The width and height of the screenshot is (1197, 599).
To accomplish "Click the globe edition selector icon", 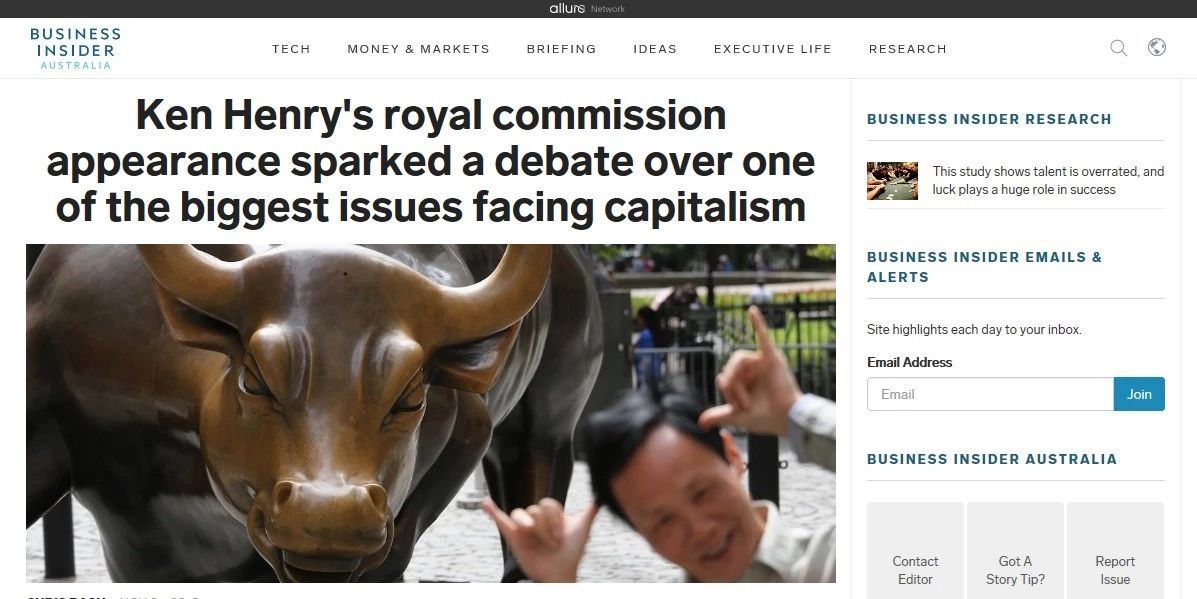I will pyautogui.click(x=1157, y=47).
